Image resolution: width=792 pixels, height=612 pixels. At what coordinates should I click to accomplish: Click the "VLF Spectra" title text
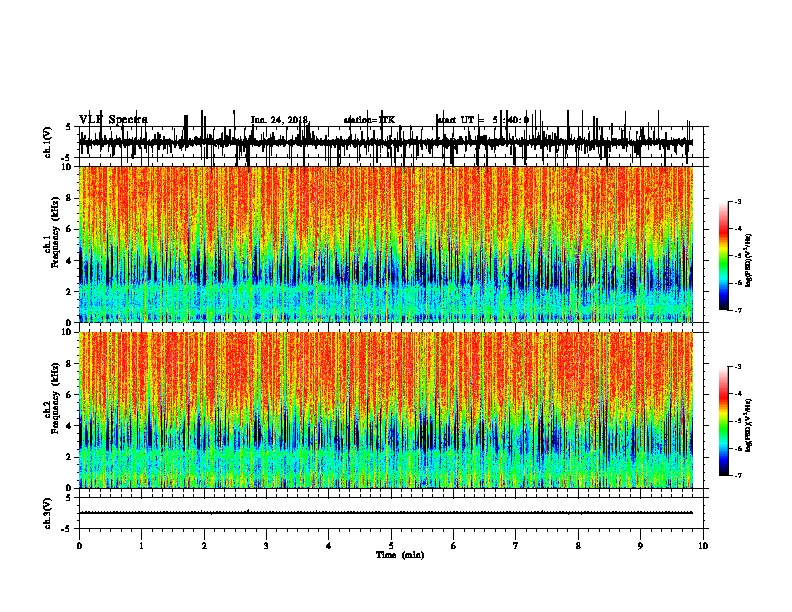(113, 120)
